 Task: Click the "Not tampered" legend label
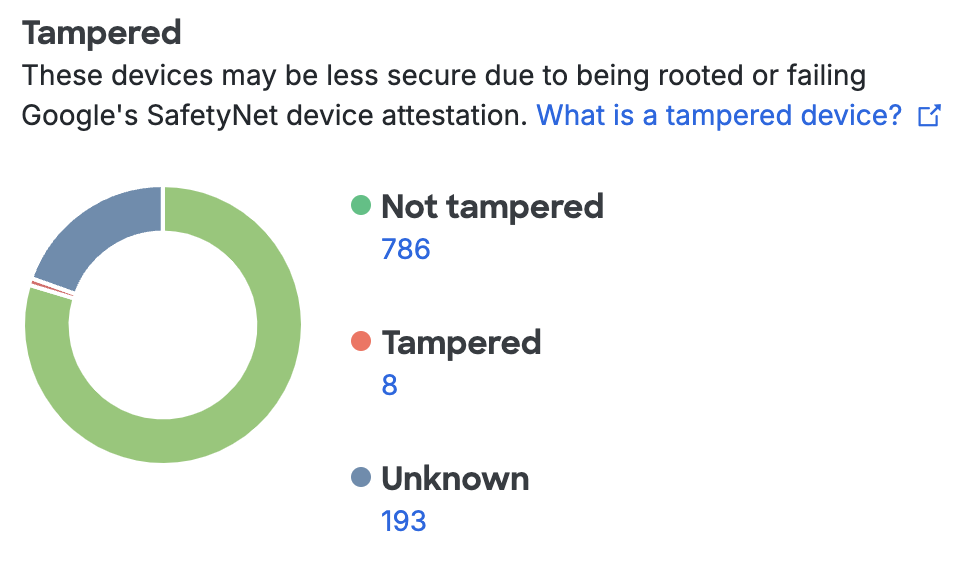click(x=493, y=207)
